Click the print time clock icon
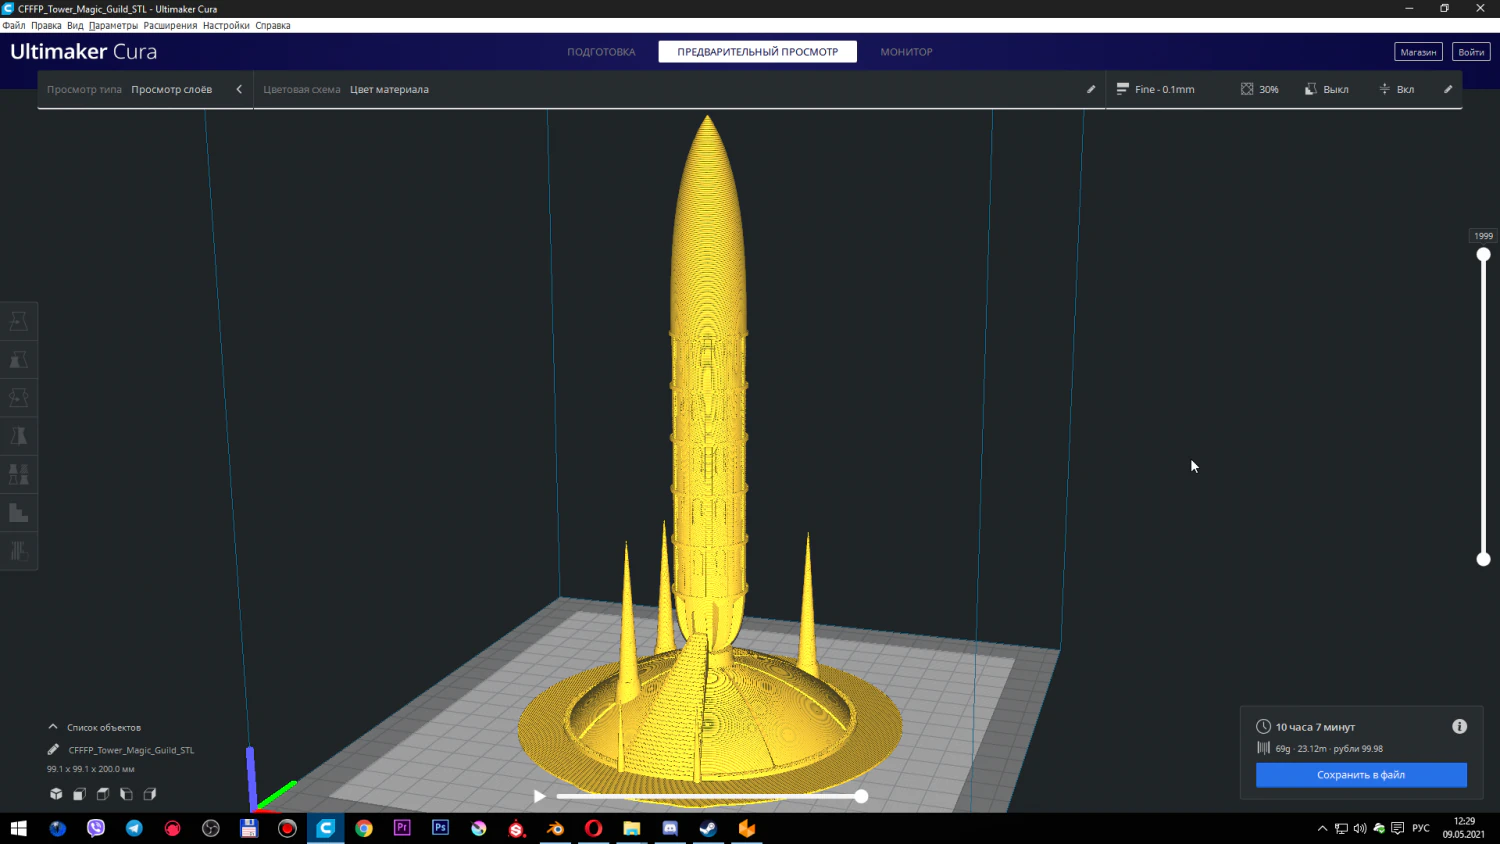This screenshot has width=1500, height=844. pos(1263,726)
